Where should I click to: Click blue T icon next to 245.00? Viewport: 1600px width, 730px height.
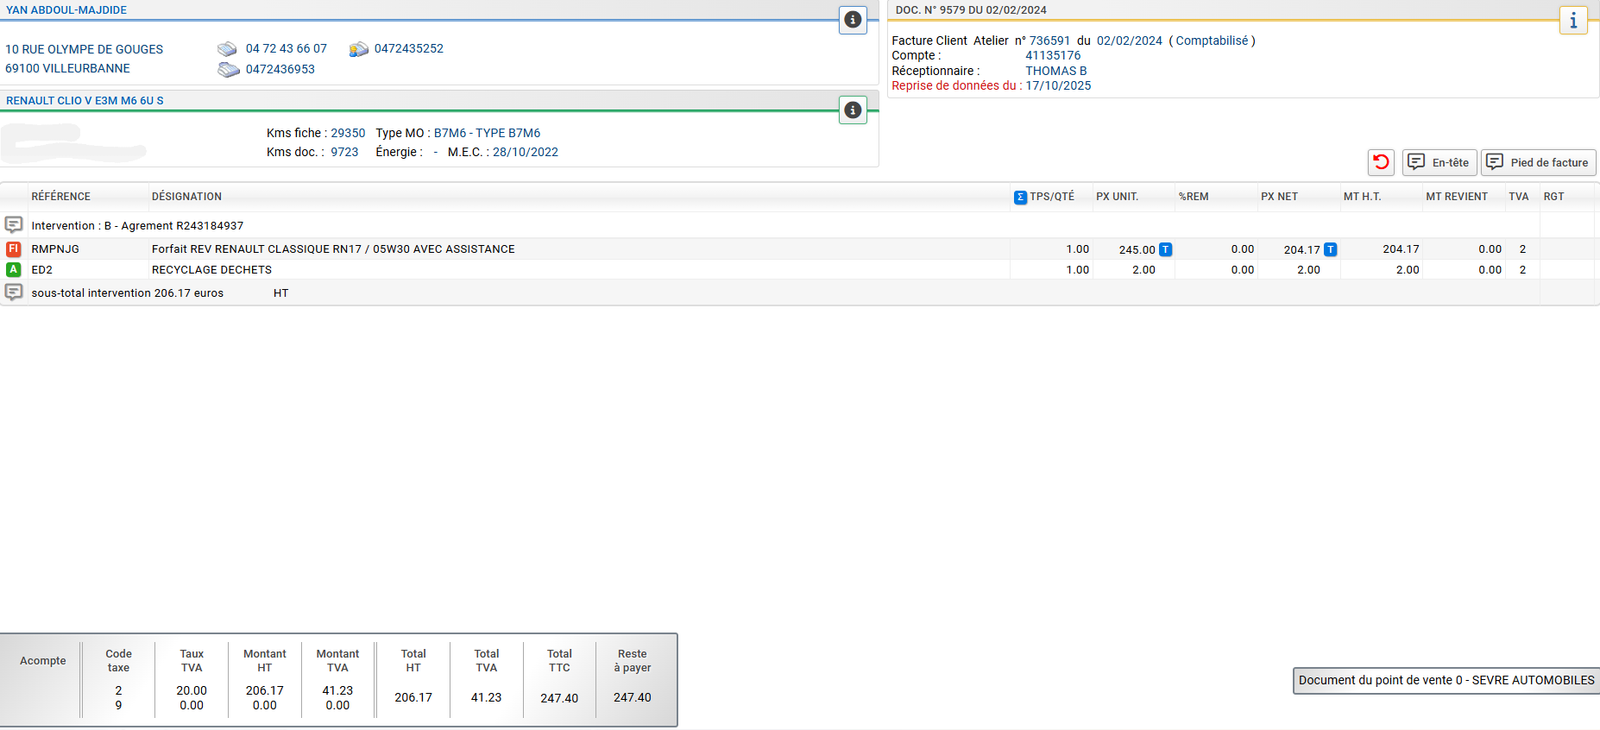pyautogui.click(x=1165, y=249)
